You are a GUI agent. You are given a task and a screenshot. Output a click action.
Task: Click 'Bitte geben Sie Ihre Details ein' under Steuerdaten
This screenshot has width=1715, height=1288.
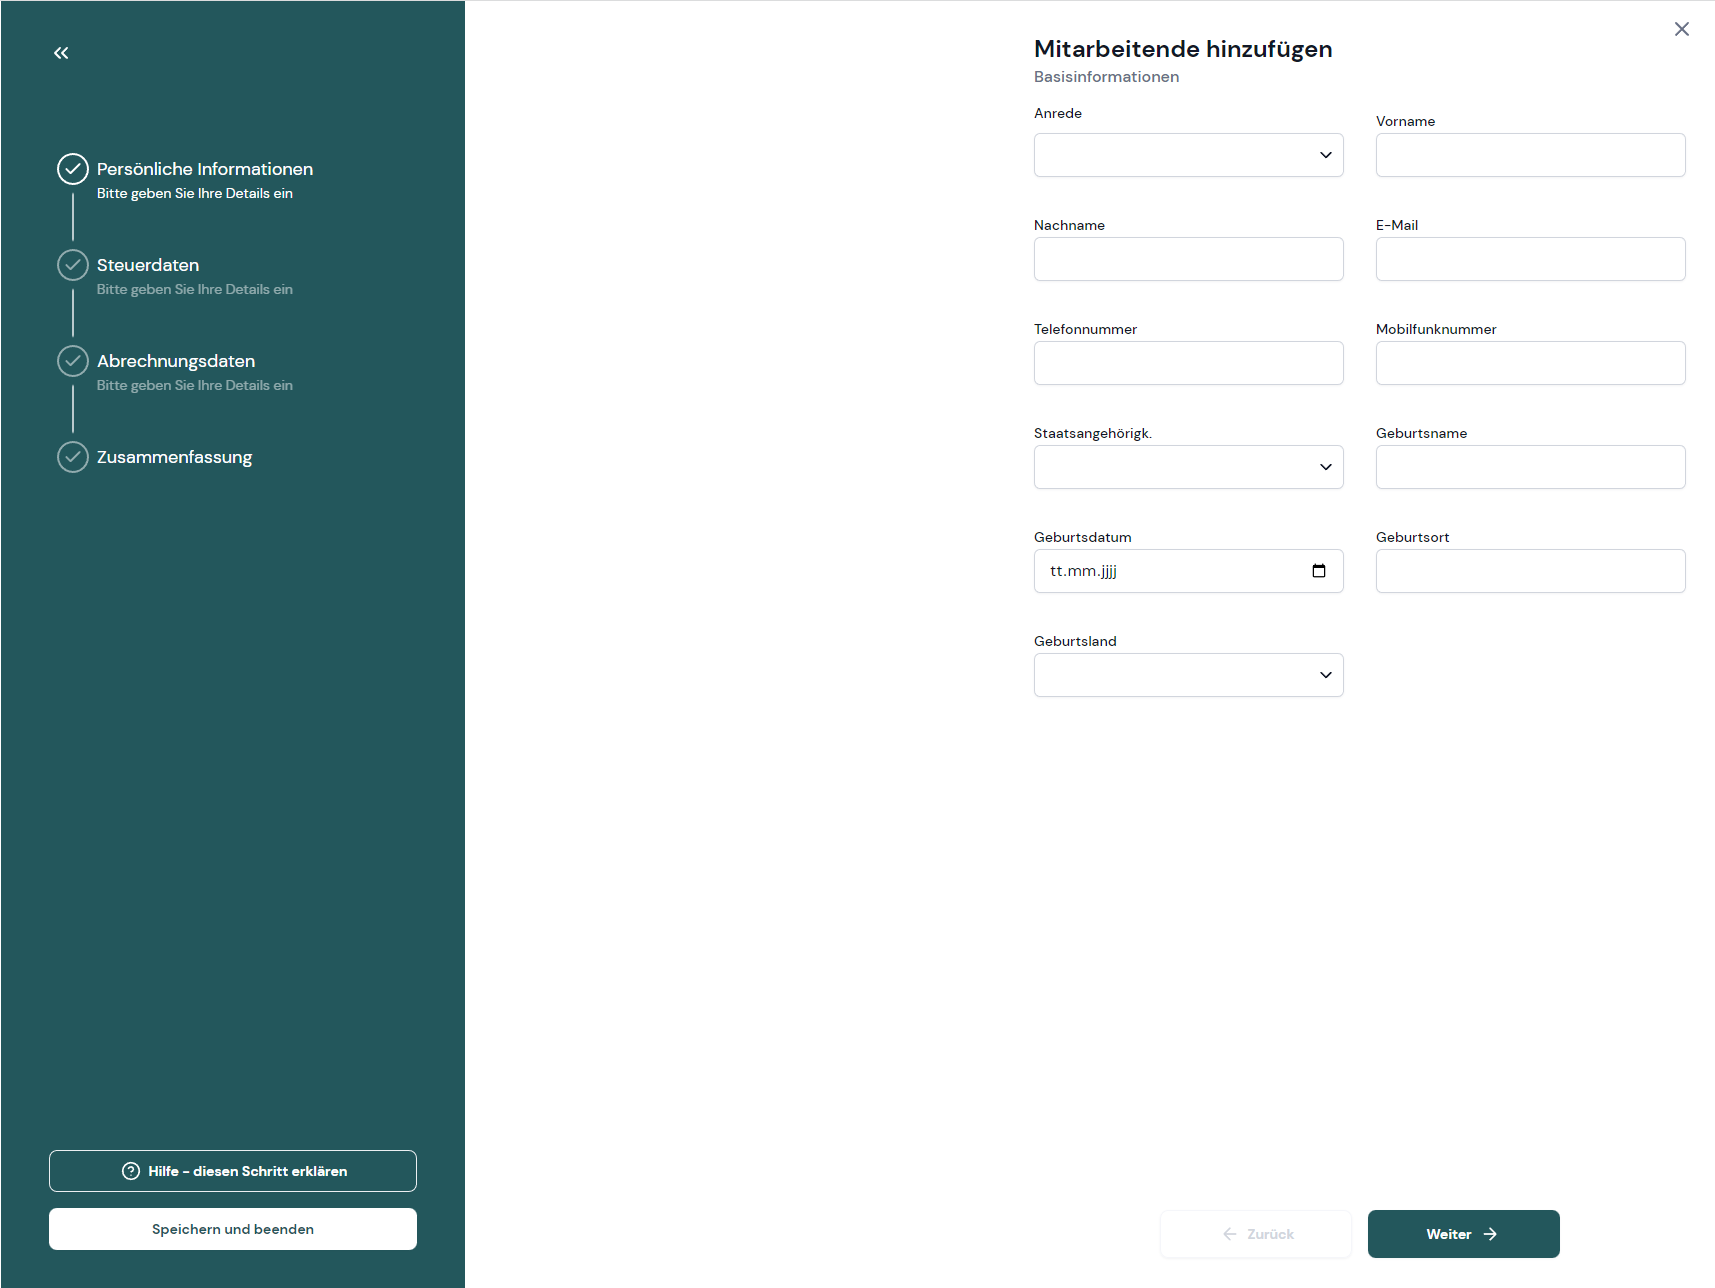195,289
